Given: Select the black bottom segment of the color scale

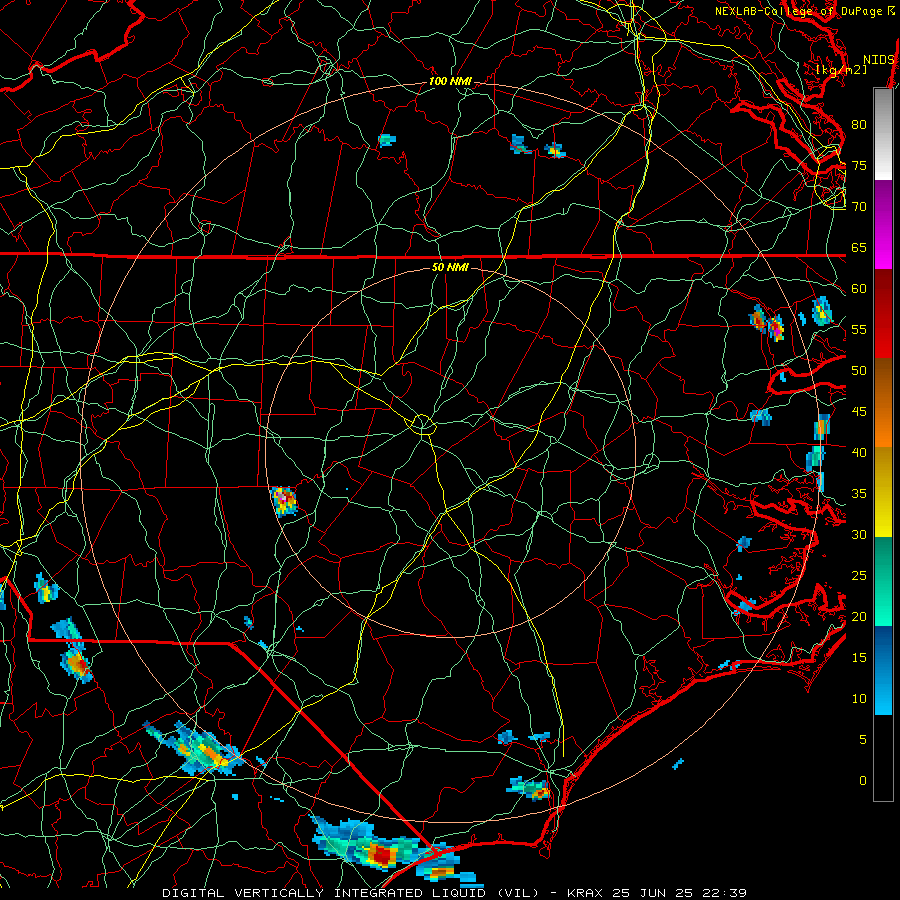Looking at the screenshot, I should pos(883,758).
